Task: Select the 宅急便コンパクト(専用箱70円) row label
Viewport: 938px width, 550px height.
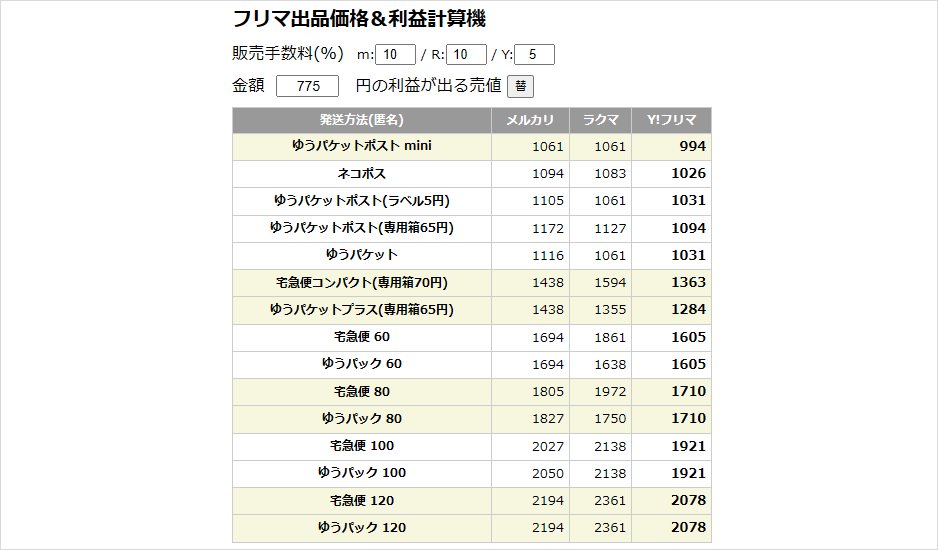Action: coord(361,282)
